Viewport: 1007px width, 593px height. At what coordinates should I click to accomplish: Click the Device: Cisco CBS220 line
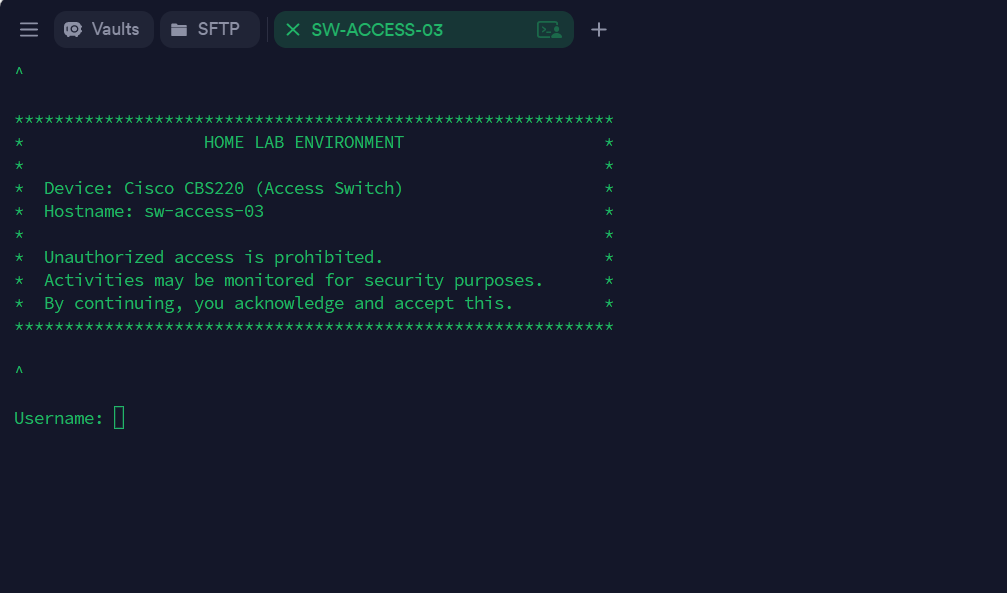(x=223, y=188)
